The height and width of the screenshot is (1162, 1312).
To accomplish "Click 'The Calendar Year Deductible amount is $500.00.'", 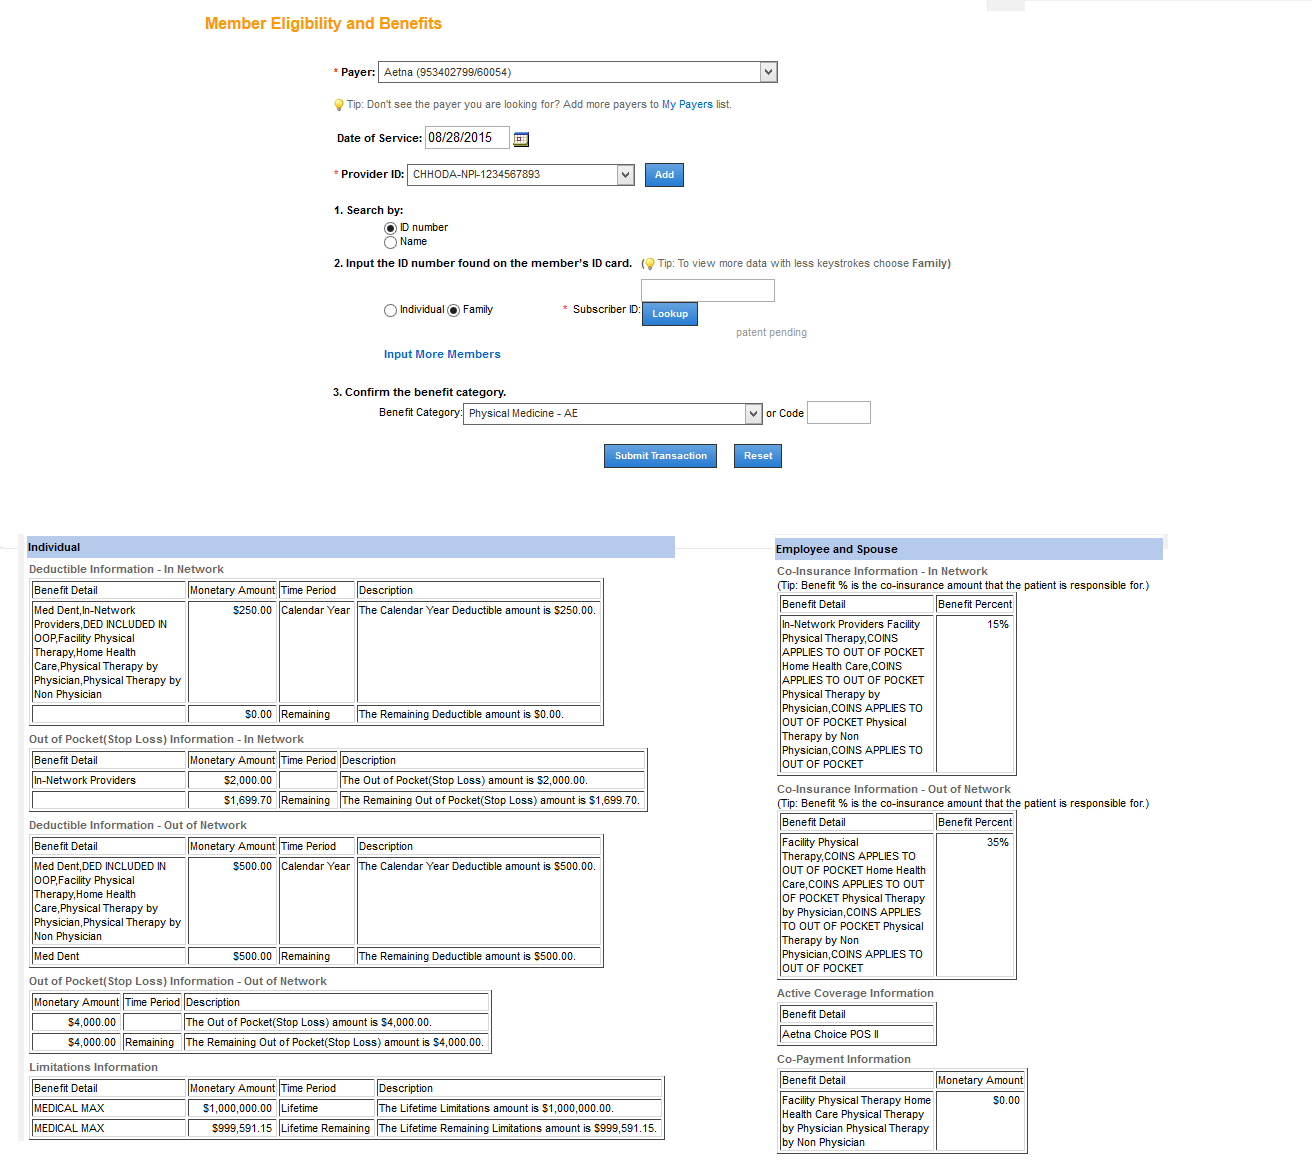I will (477, 866).
